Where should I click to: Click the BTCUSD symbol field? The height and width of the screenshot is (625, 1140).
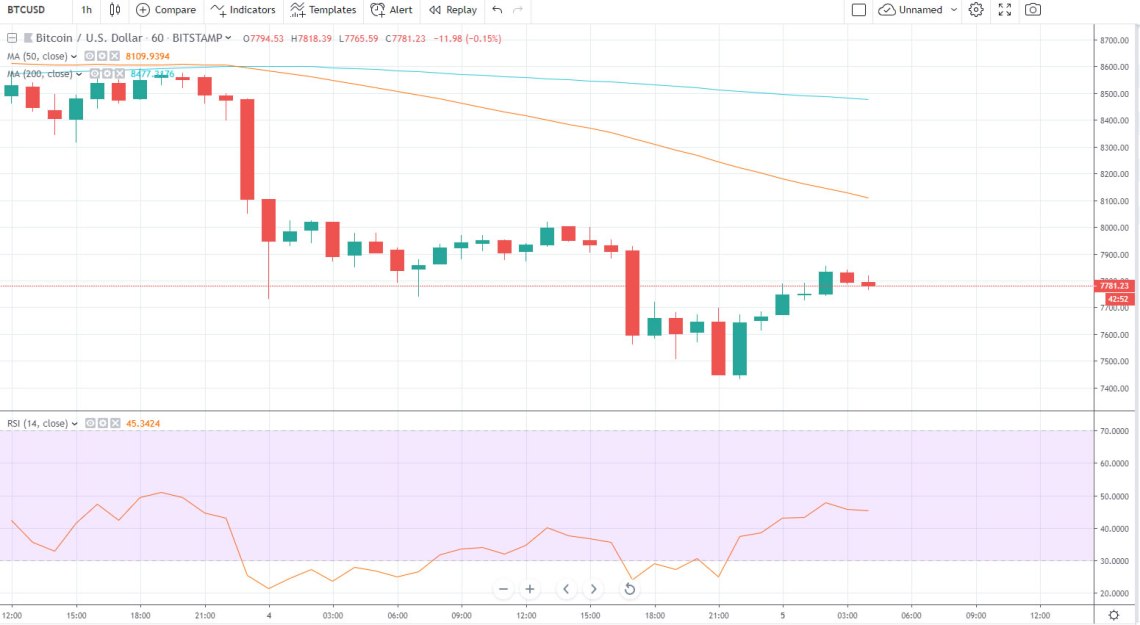(24, 10)
